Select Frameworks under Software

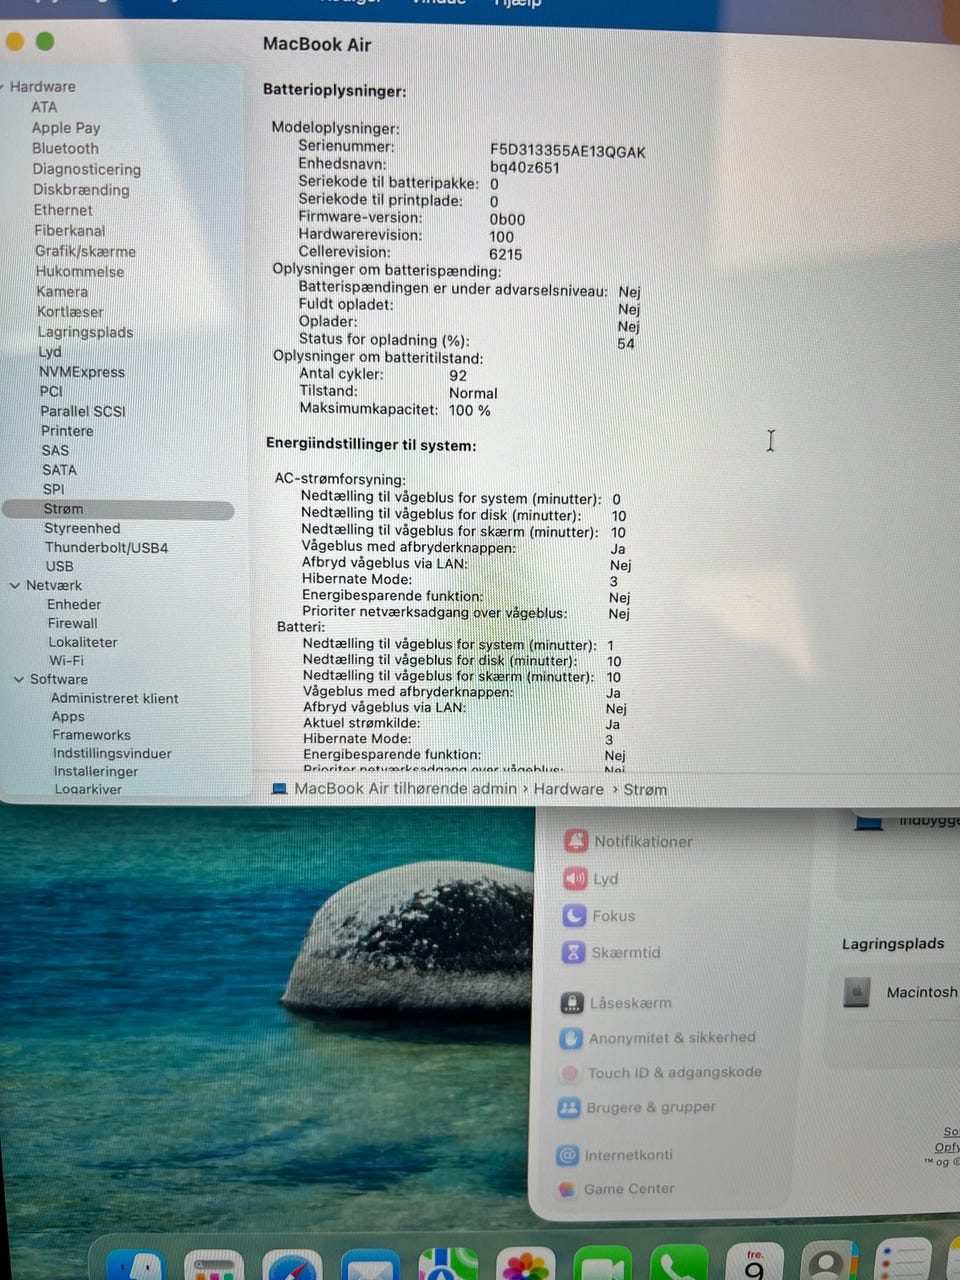click(x=91, y=735)
